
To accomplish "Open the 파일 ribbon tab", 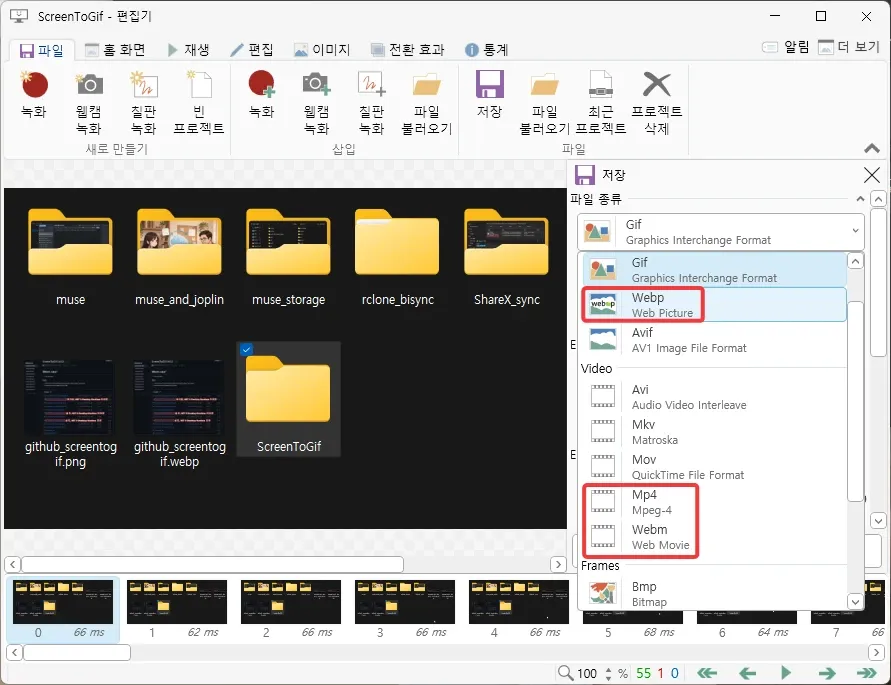I will [x=41, y=51].
